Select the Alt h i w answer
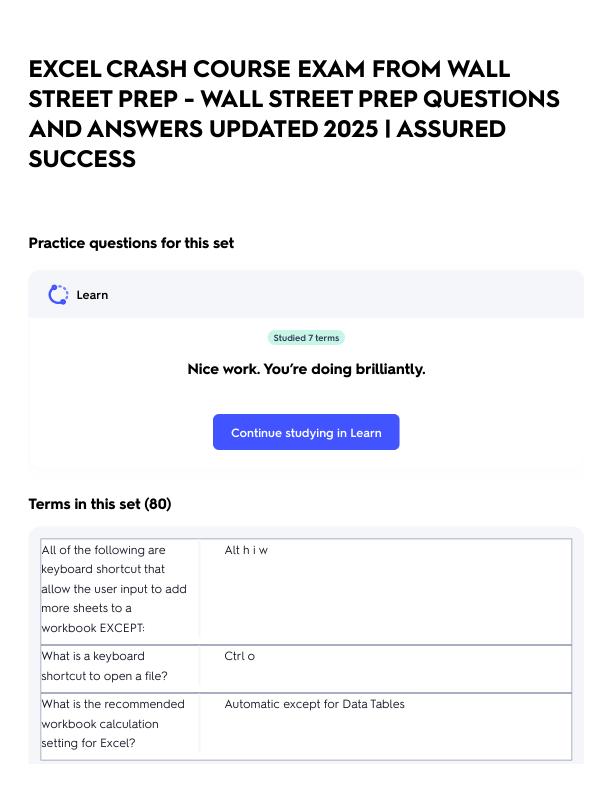The width and height of the screenshot is (612, 792). (246, 550)
